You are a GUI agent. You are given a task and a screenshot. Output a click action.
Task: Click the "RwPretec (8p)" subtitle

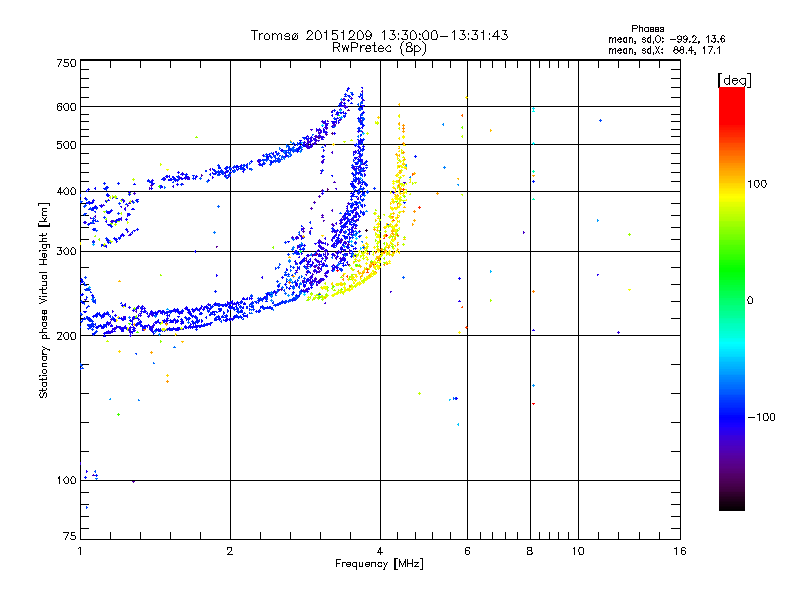(x=379, y=48)
